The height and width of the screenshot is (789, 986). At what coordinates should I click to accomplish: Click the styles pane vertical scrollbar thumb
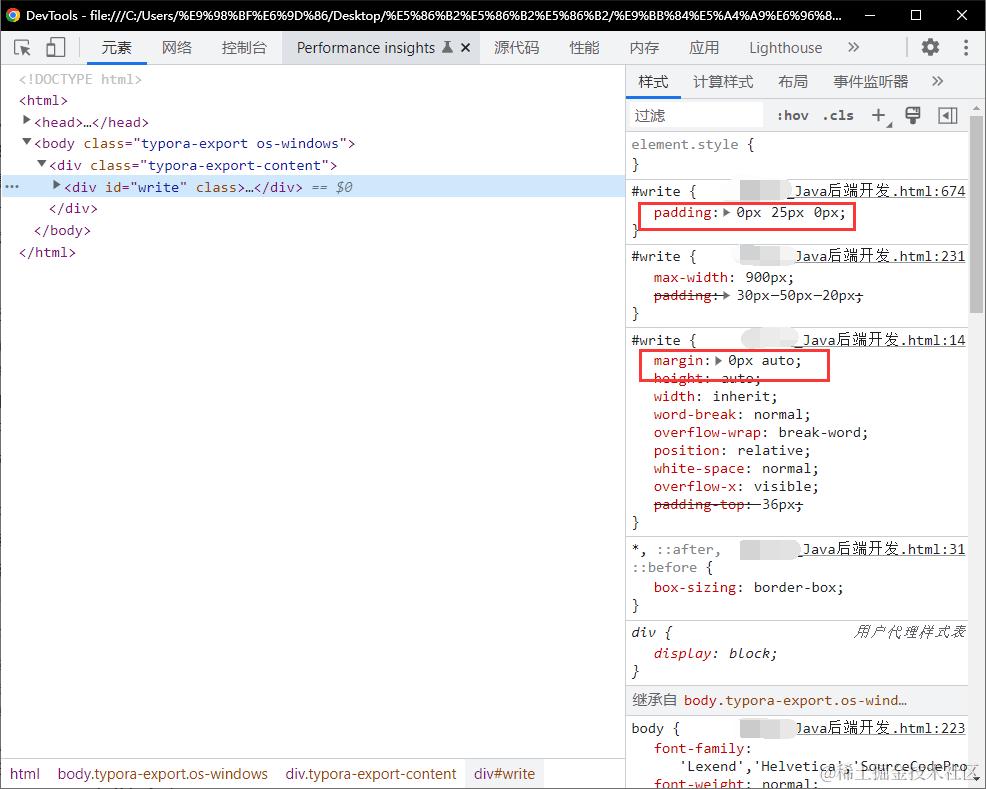pyautogui.click(x=975, y=214)
